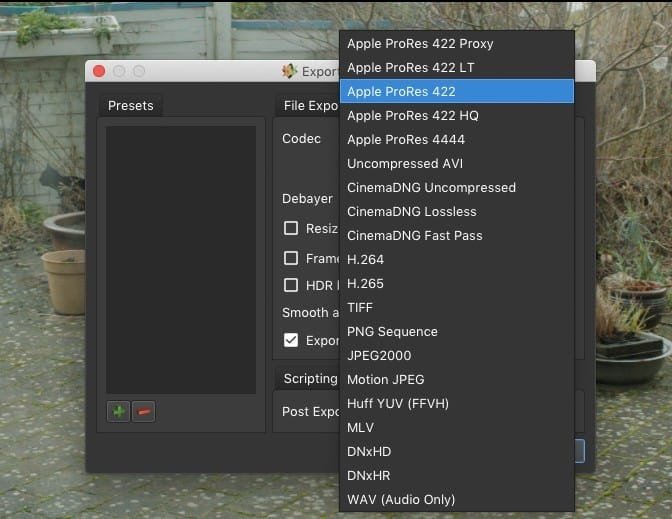The image size is (672, 519).
Task: Toggle the Frame rate override checkbox
Action: tap(291, 258)
